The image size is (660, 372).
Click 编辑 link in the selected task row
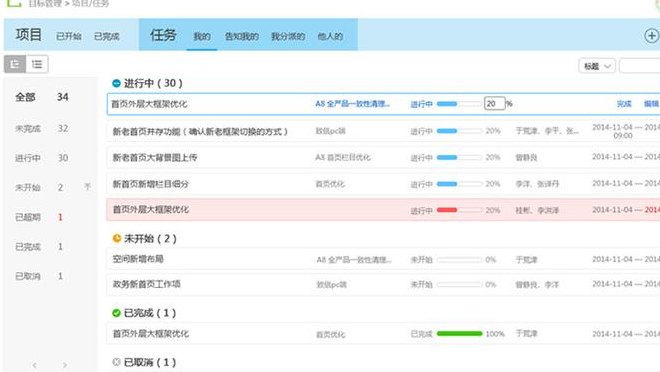pyautogui.click(x=651, y=104)
